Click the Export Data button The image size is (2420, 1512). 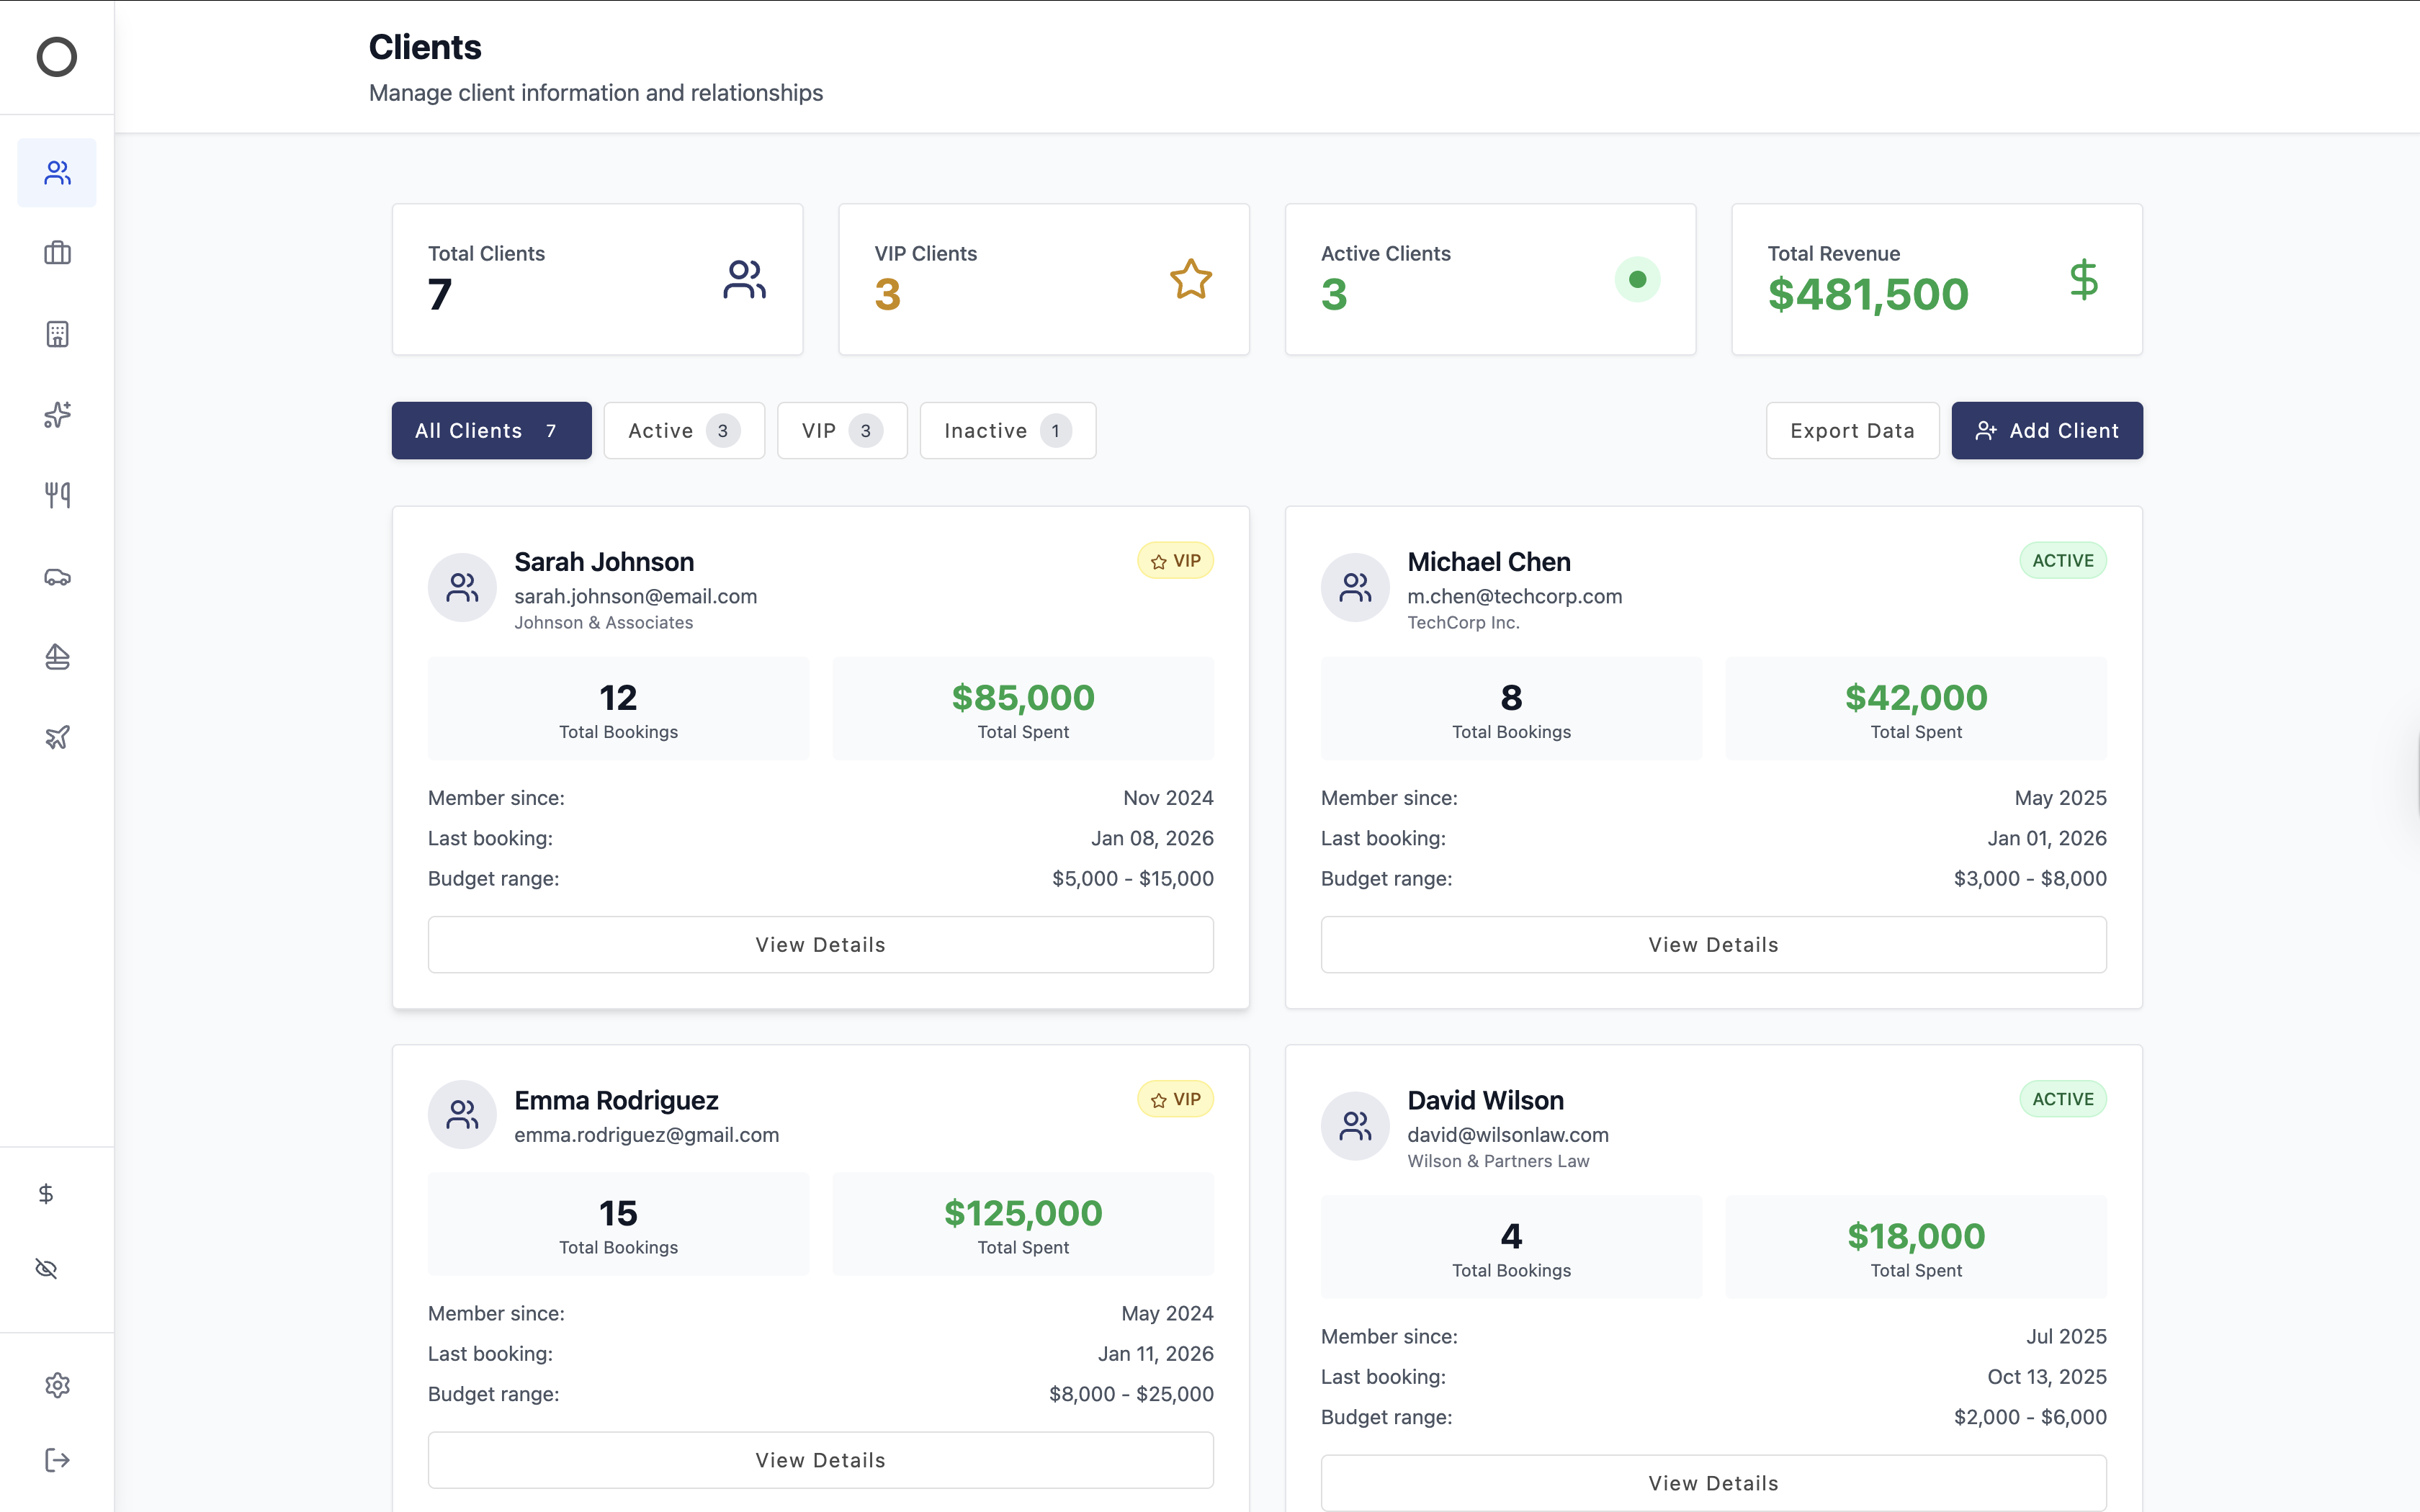(x=1852, y=431)
